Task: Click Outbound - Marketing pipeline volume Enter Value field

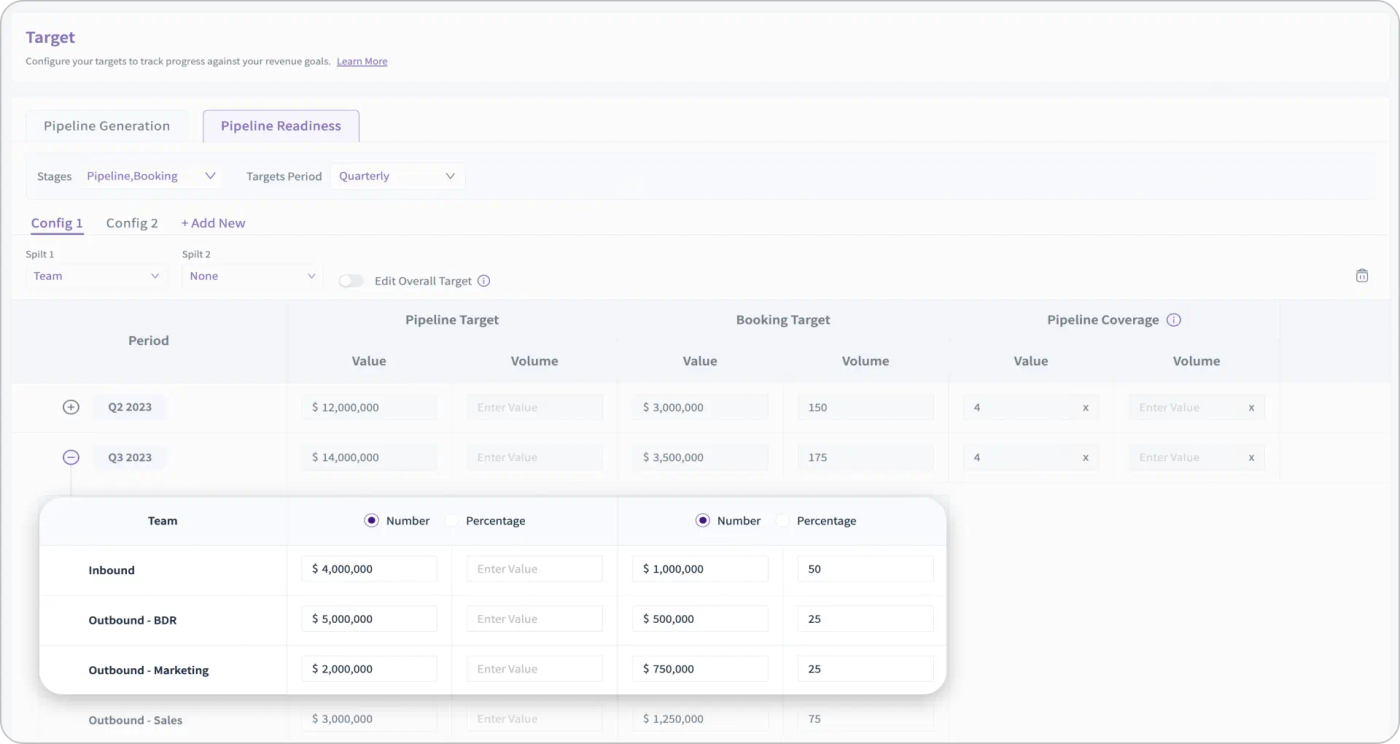Action: (x=535, y=669)
